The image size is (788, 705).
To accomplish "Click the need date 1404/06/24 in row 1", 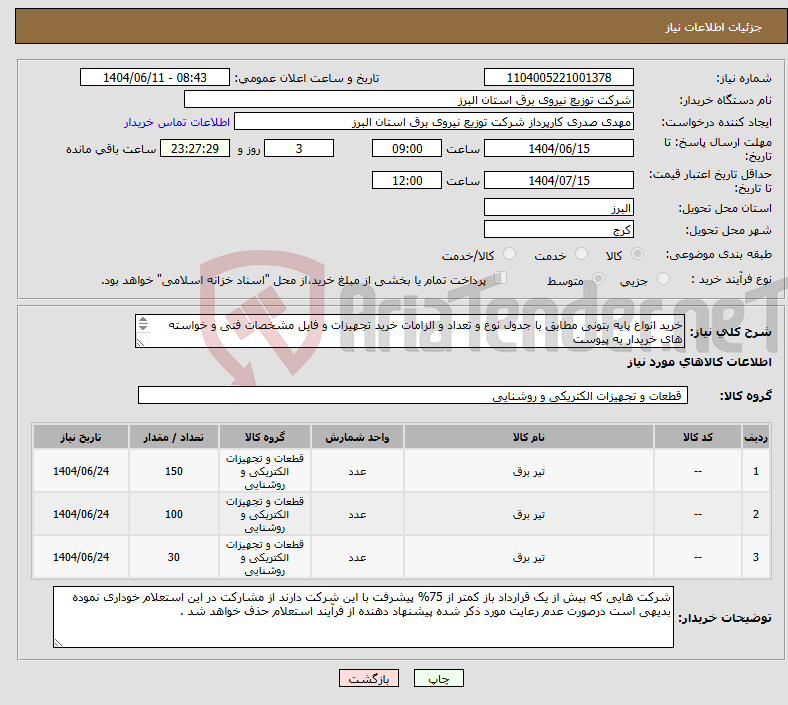I will (x=81, y=471).
